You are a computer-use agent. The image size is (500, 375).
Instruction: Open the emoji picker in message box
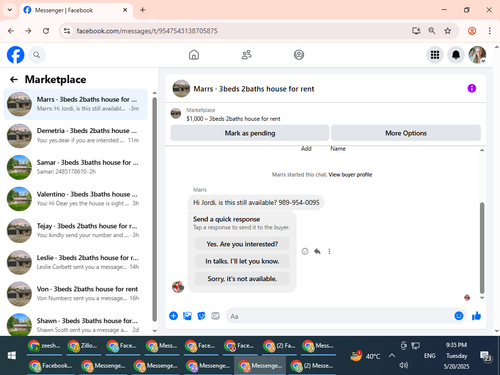coord(459,316)
